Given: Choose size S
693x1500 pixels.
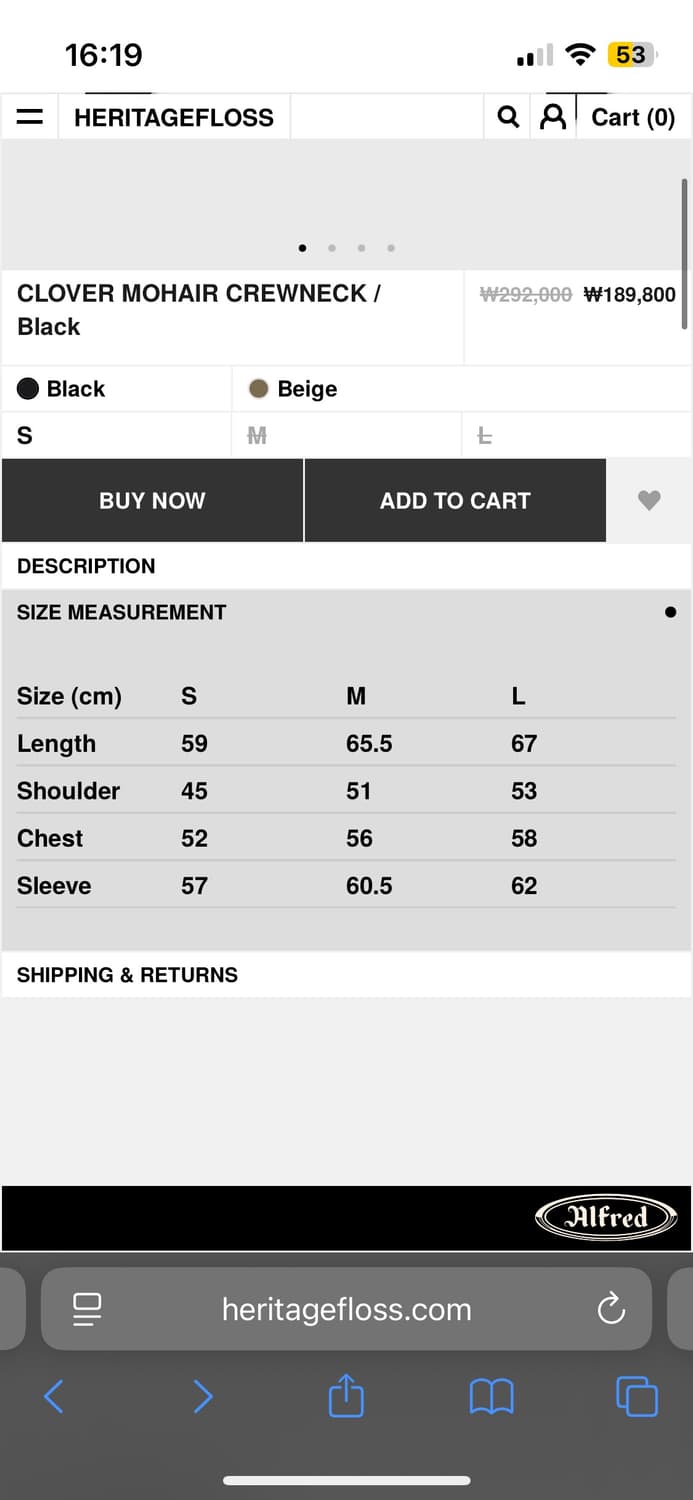Looking at the screenshot, I should 25,436.
